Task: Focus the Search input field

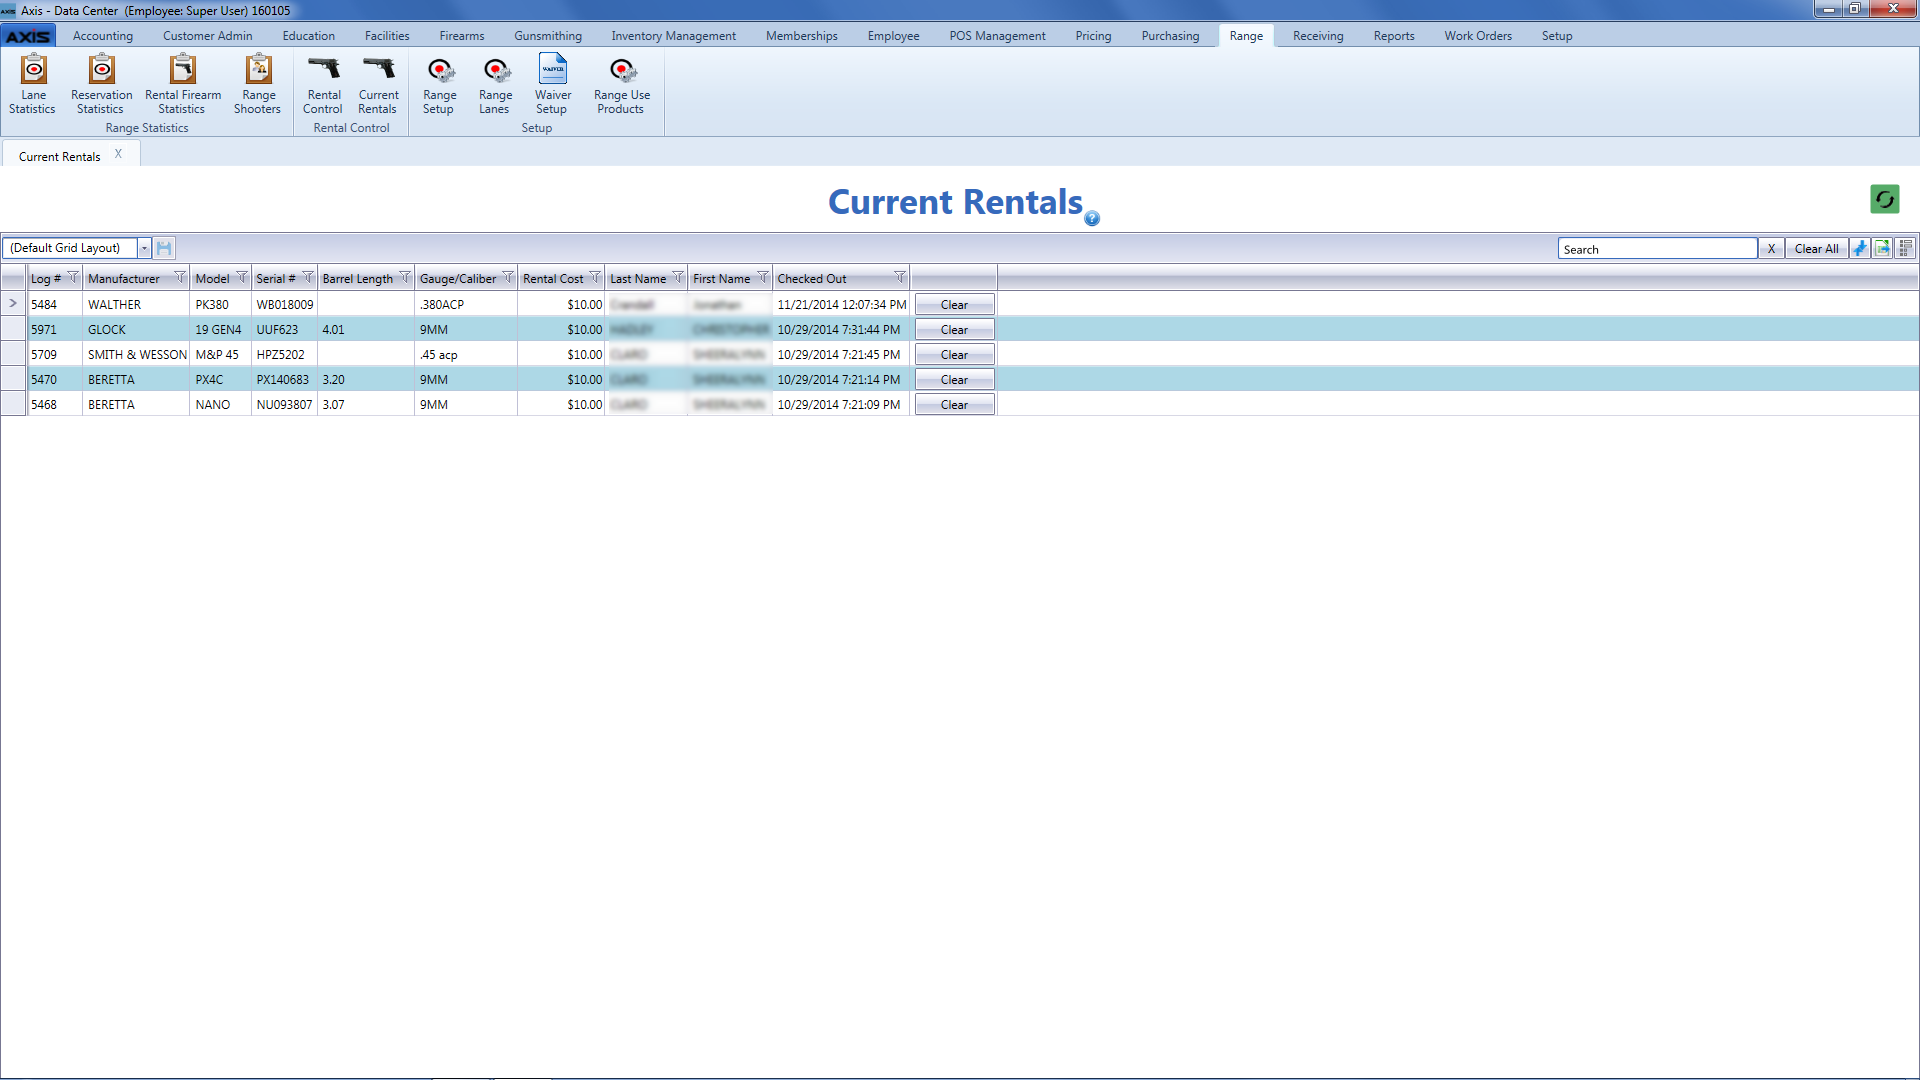Action: 1657,249
